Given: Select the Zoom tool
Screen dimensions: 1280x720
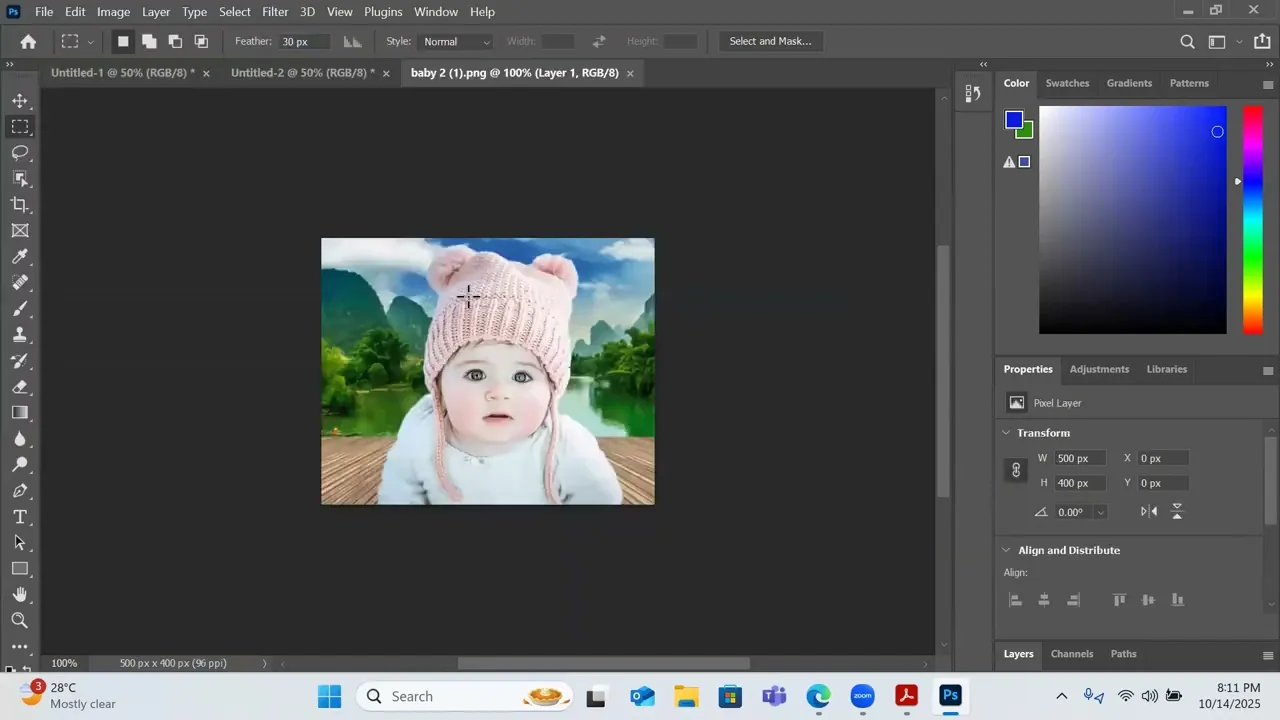Looking at the screenshot, I should pos(20,621).
